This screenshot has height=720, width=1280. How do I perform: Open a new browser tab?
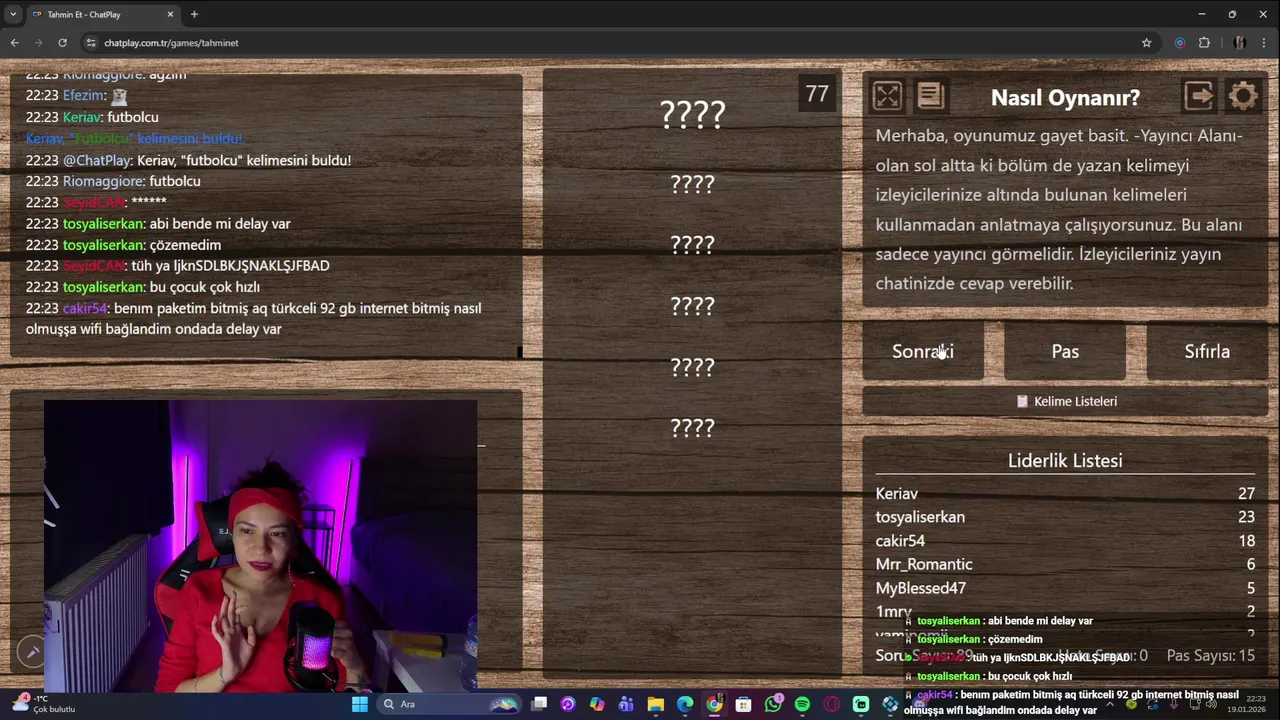194,14
